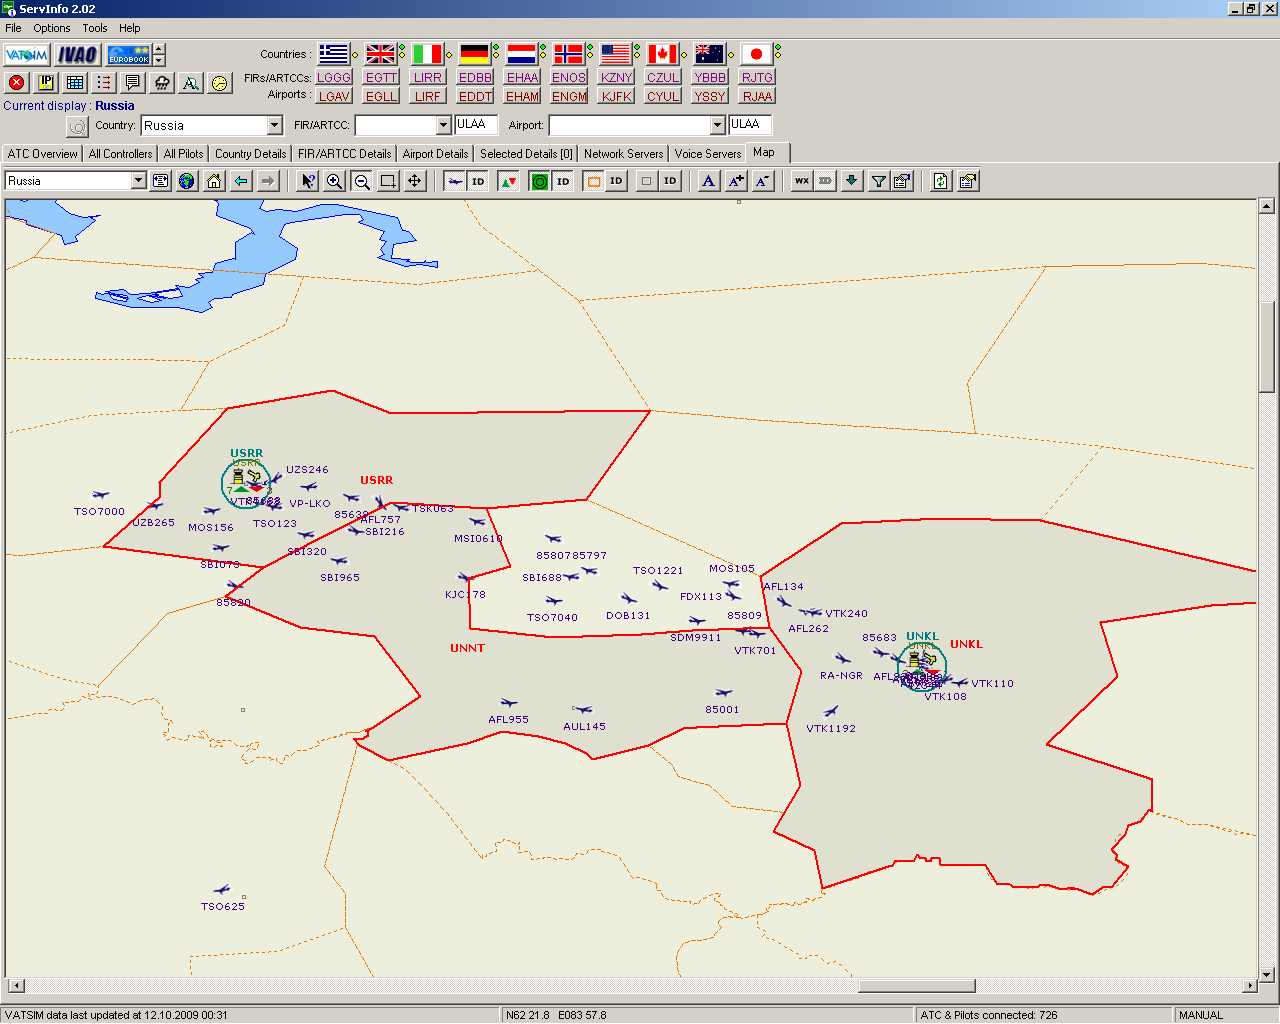Expand the Airport dropdown list
This screenshot has width=1280, height=1024.
[x=716, y=125]
